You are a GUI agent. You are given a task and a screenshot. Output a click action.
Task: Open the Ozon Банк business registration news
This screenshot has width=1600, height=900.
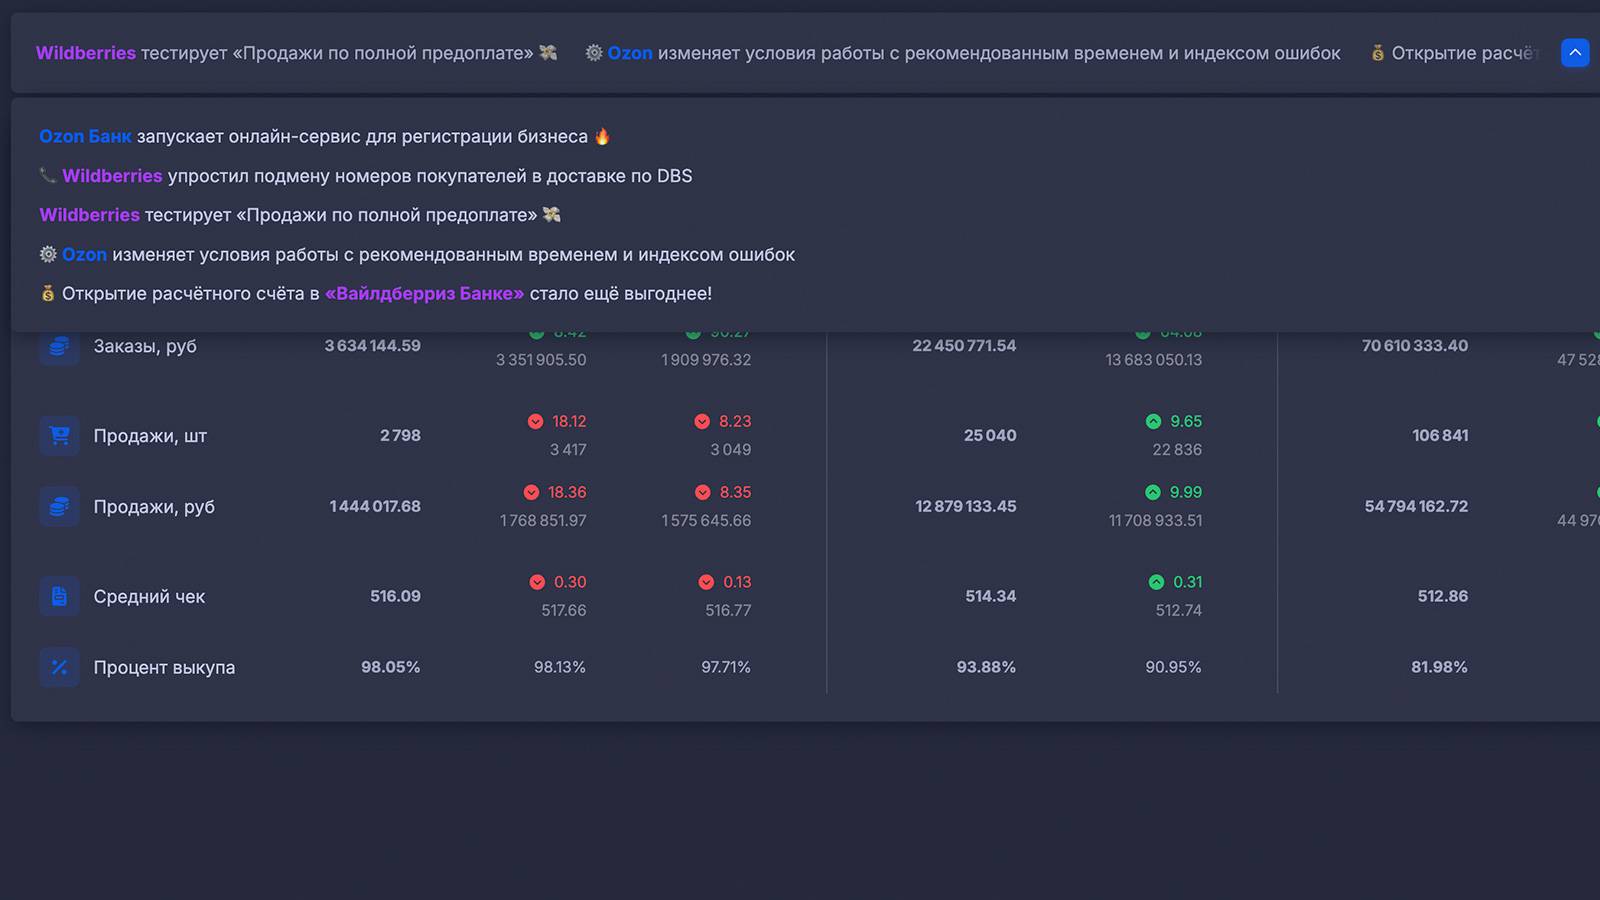[325, 137]
